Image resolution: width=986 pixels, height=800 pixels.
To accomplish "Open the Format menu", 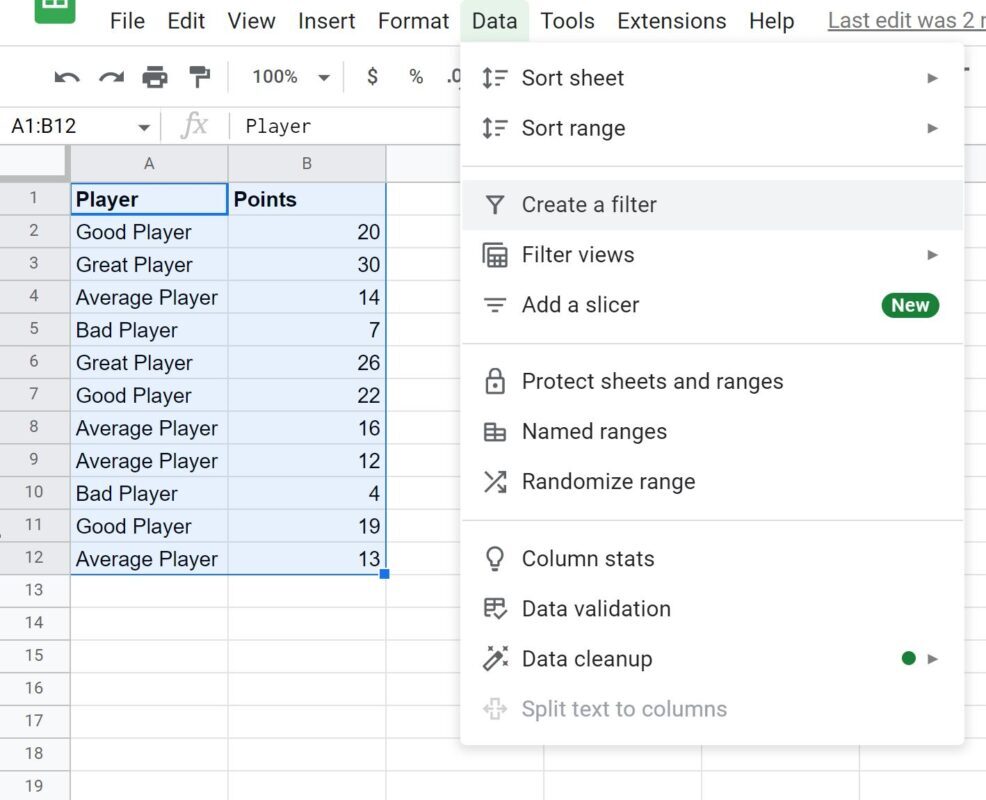I will [413, 21].
